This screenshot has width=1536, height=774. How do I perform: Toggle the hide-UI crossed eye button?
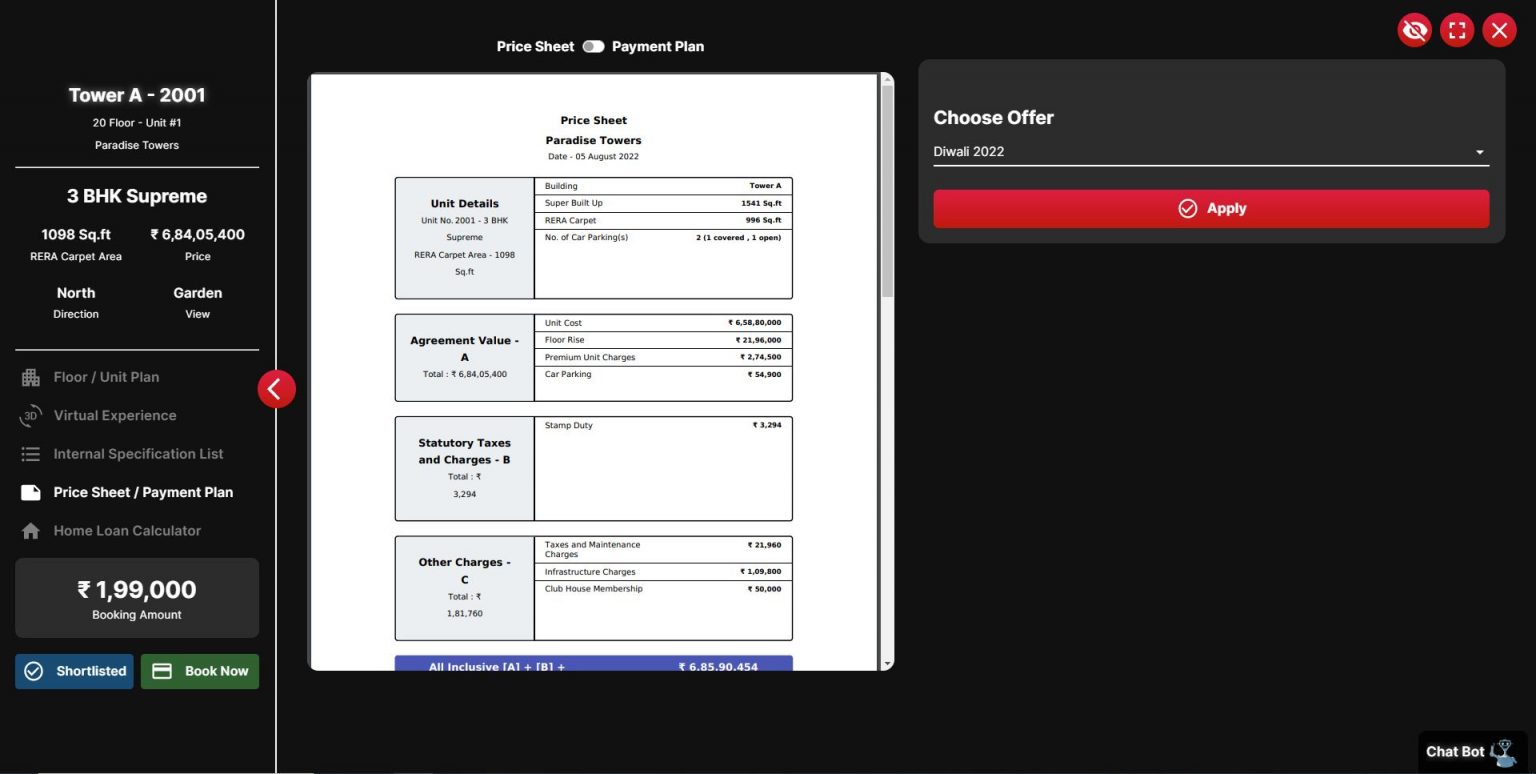[x=1414, y=31]
